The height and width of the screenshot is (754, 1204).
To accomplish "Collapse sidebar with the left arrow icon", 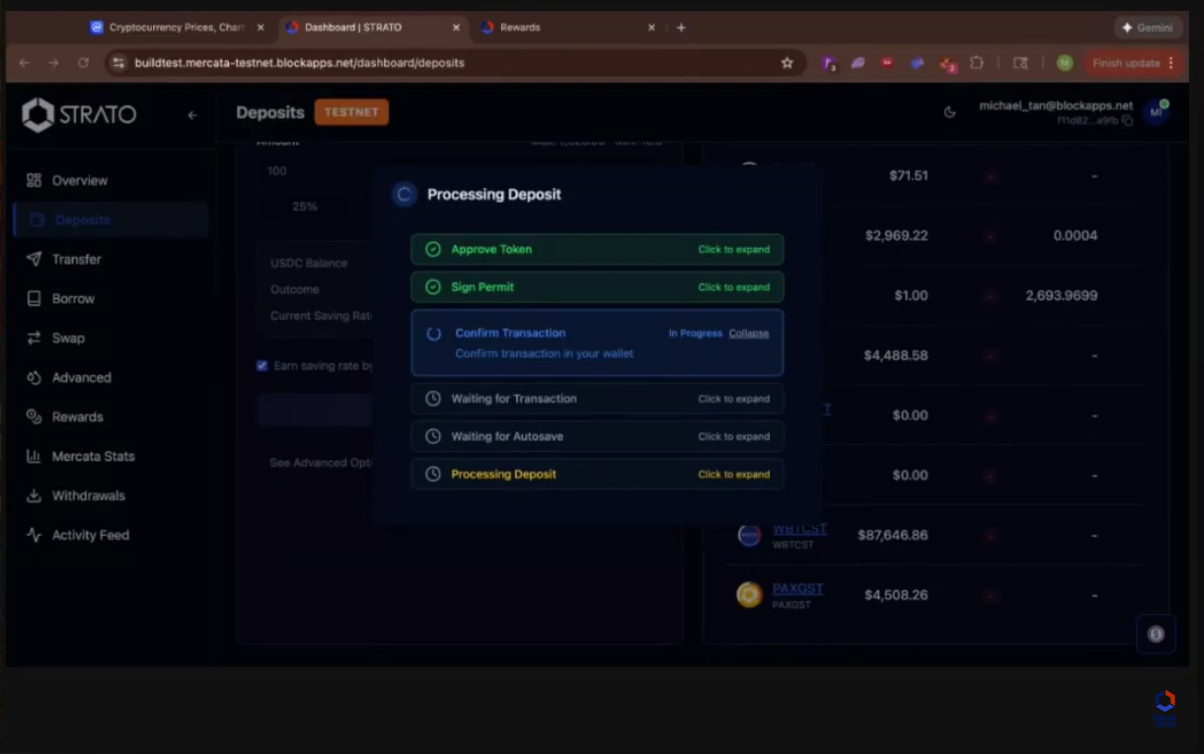I will tap(192, 115).
